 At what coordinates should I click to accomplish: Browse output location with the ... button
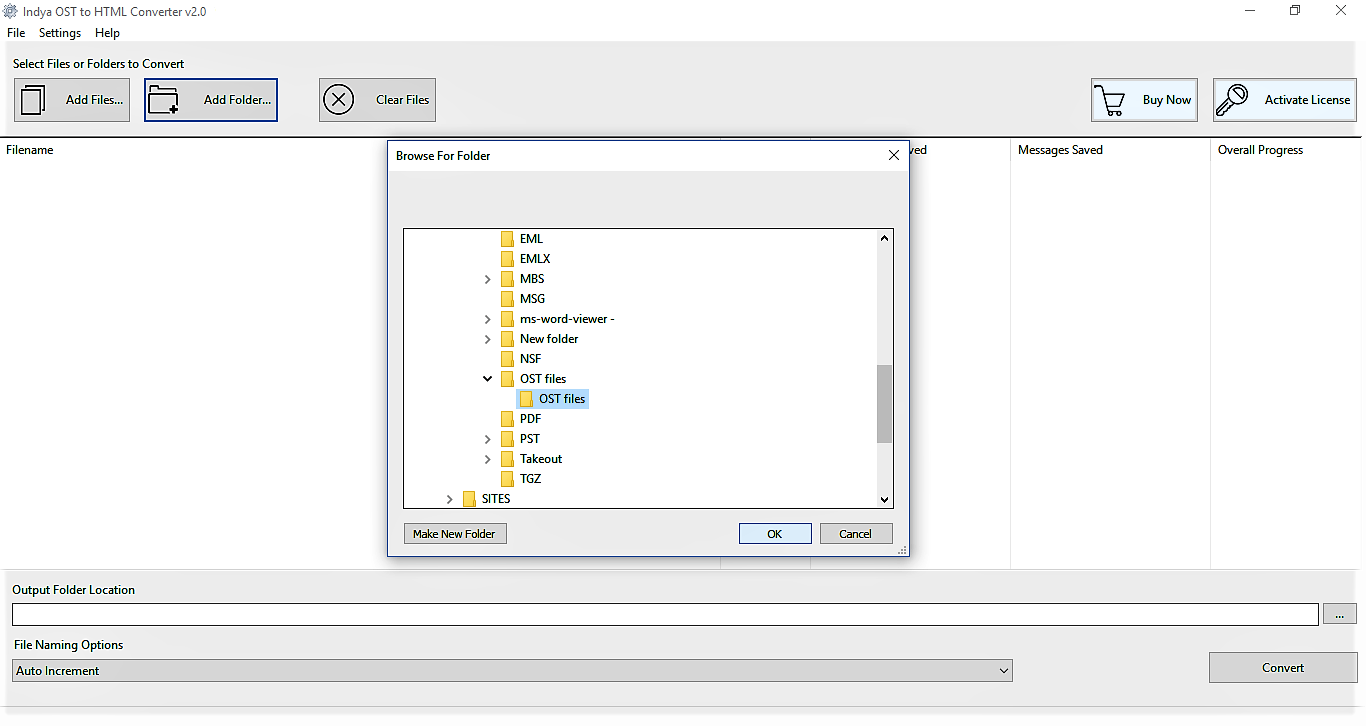[1340, 614]
